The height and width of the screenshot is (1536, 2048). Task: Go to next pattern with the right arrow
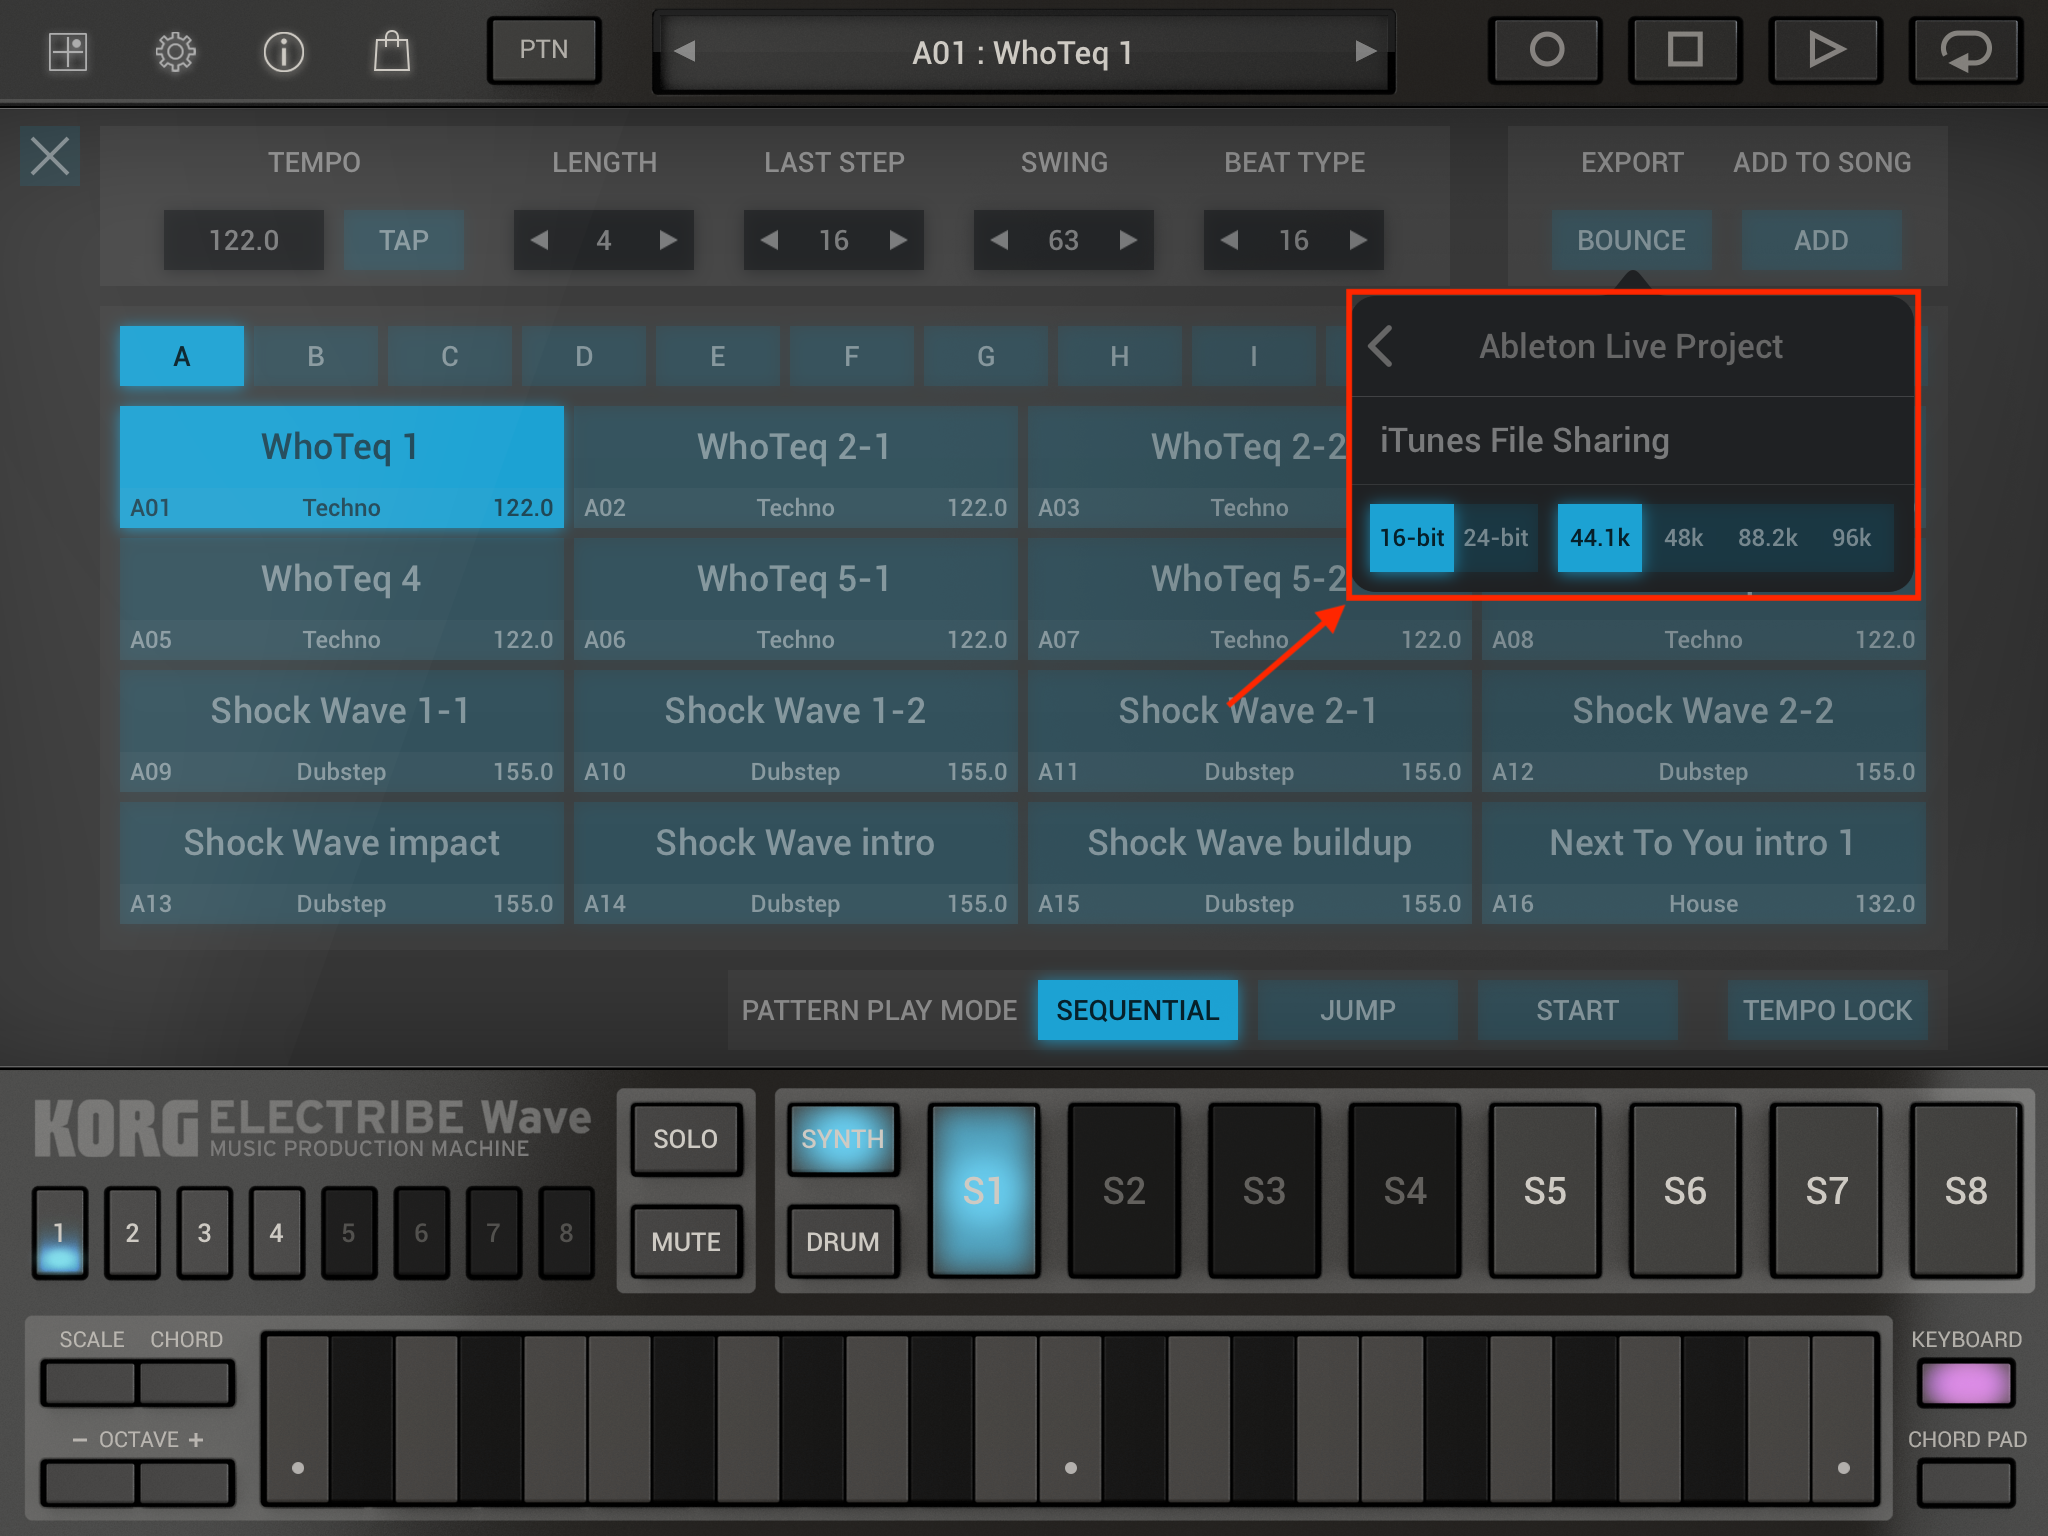point(1365,51)
